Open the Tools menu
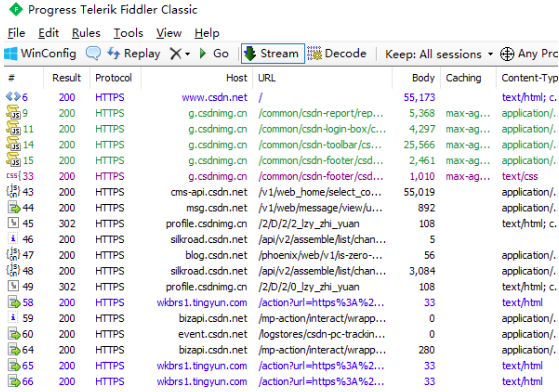Screen dimensions: 559x392 tap(128, 33)
